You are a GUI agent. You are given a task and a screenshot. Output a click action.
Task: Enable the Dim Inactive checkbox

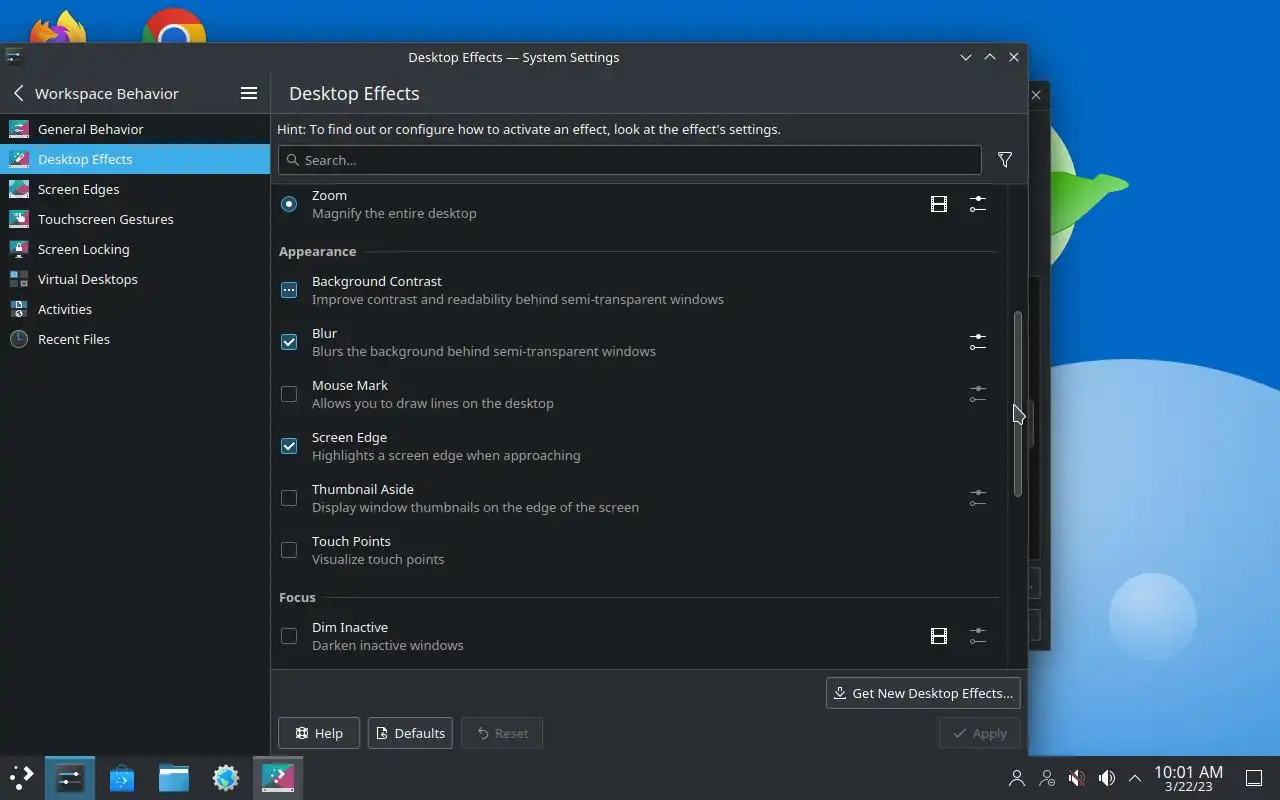pos(289,636)
